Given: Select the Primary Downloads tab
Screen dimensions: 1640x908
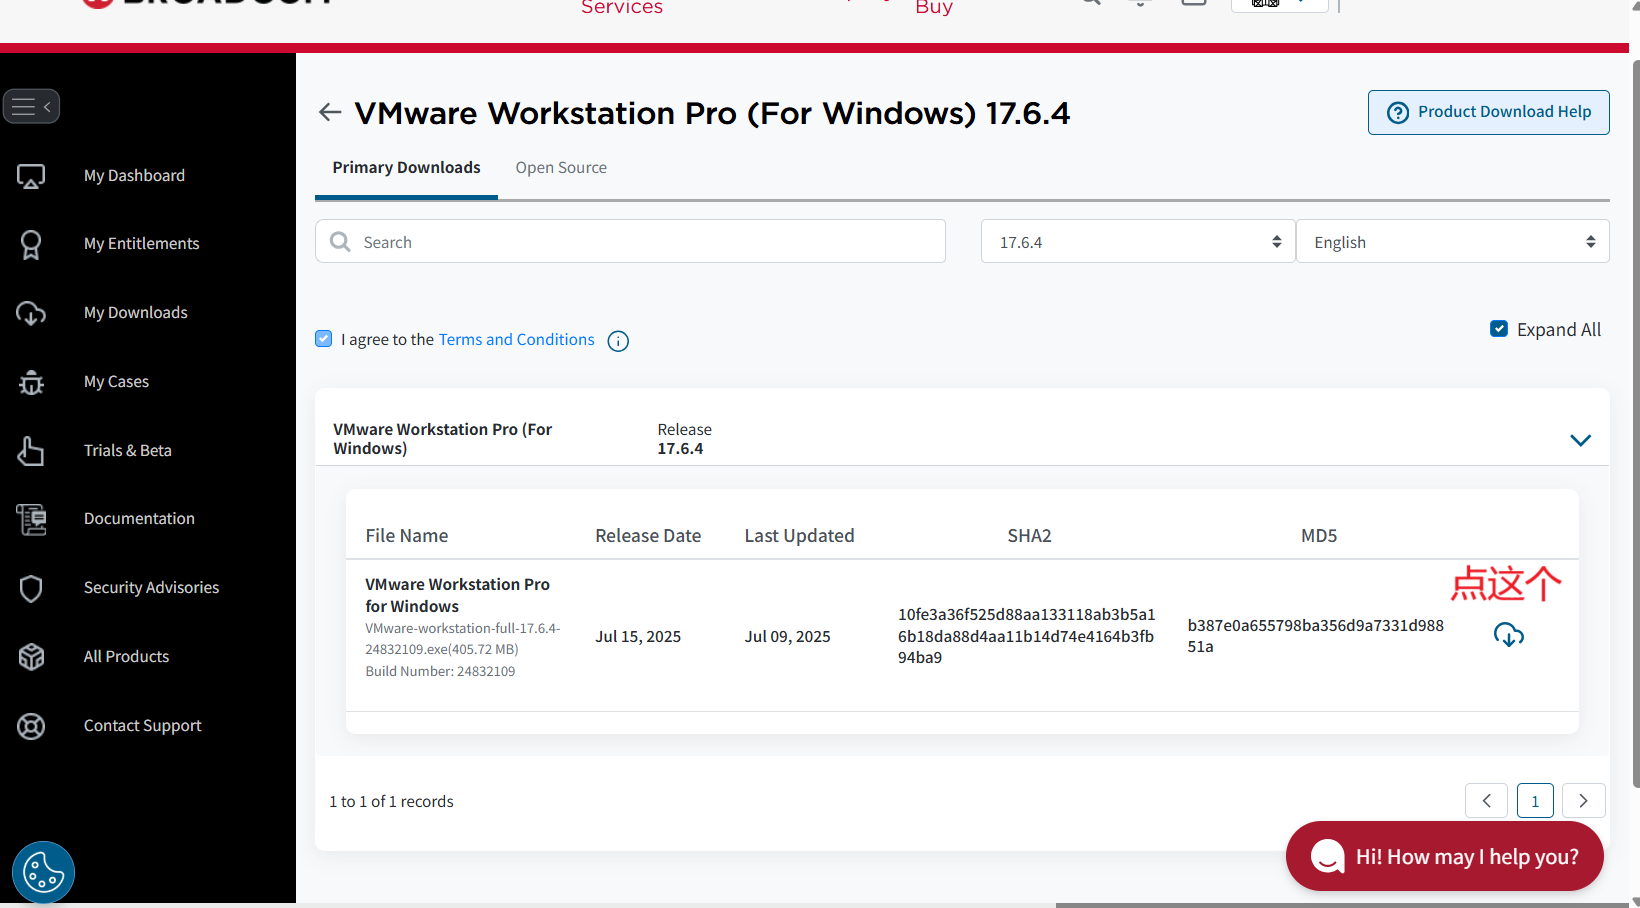Looking at the screenshot, I should pyautogui.click(x=406, y=168).
